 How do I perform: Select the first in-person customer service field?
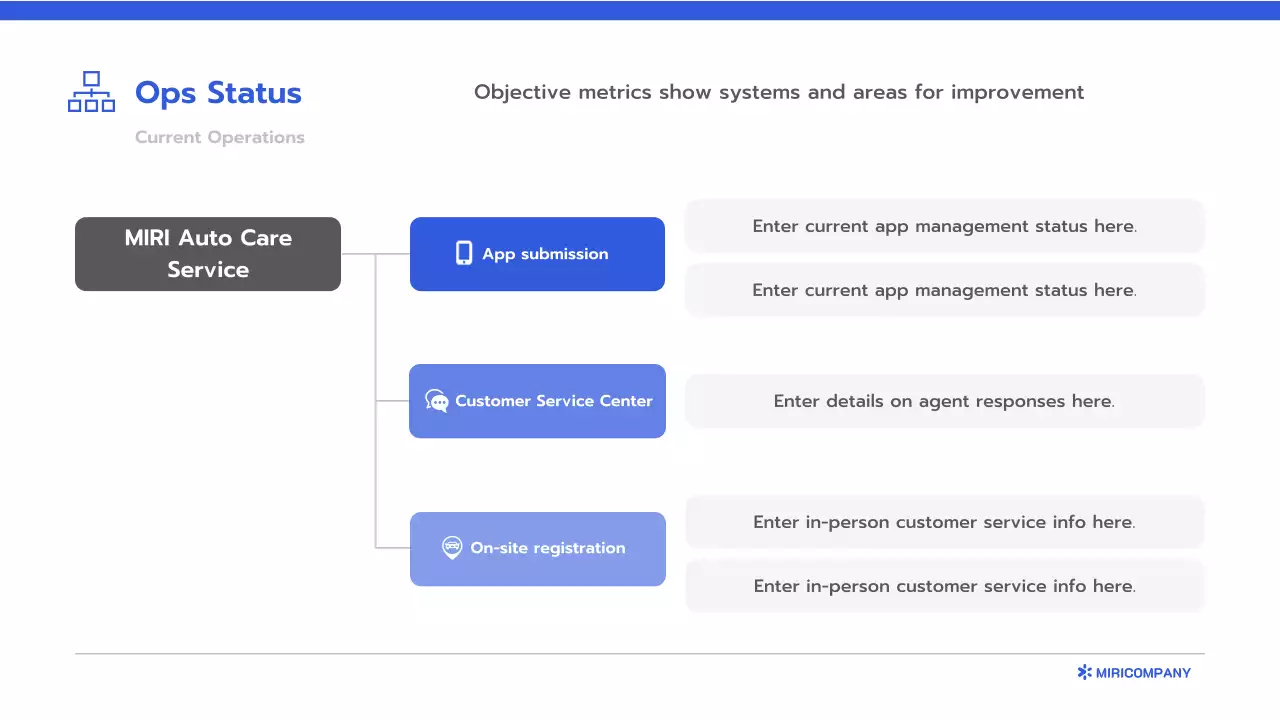pos(944,522)
